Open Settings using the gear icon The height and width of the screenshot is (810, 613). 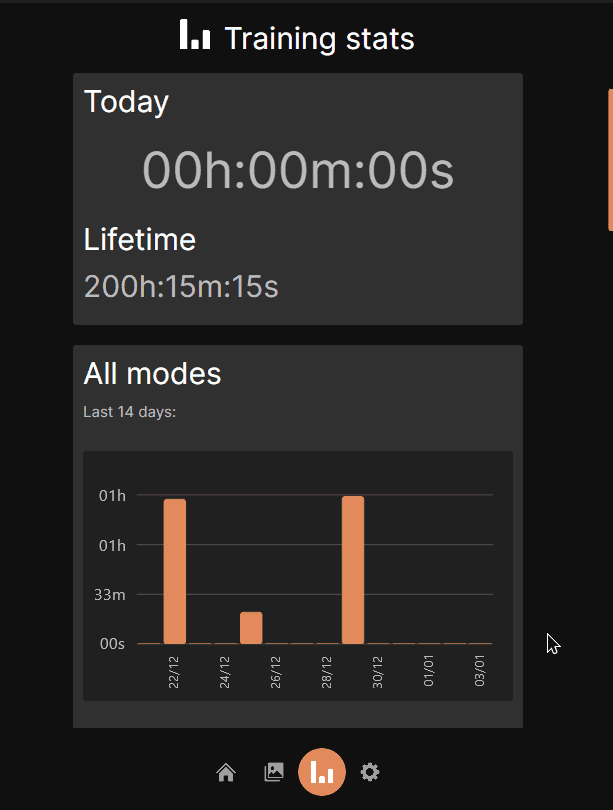[x=370, y=772]
